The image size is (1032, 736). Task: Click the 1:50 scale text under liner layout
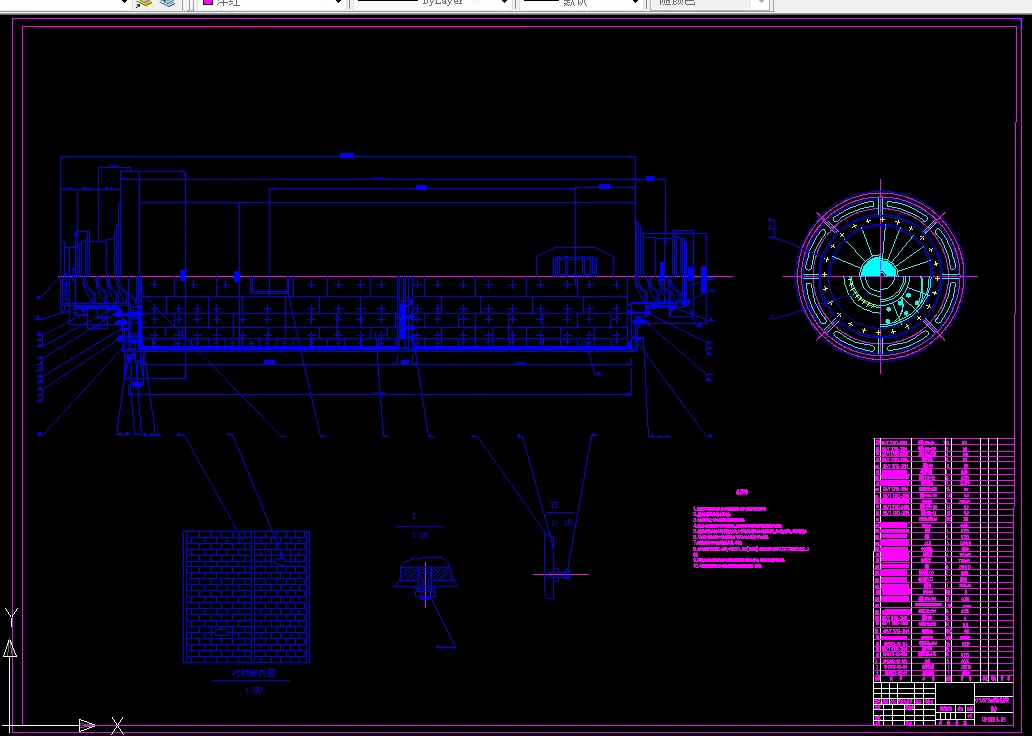[253, 690]
